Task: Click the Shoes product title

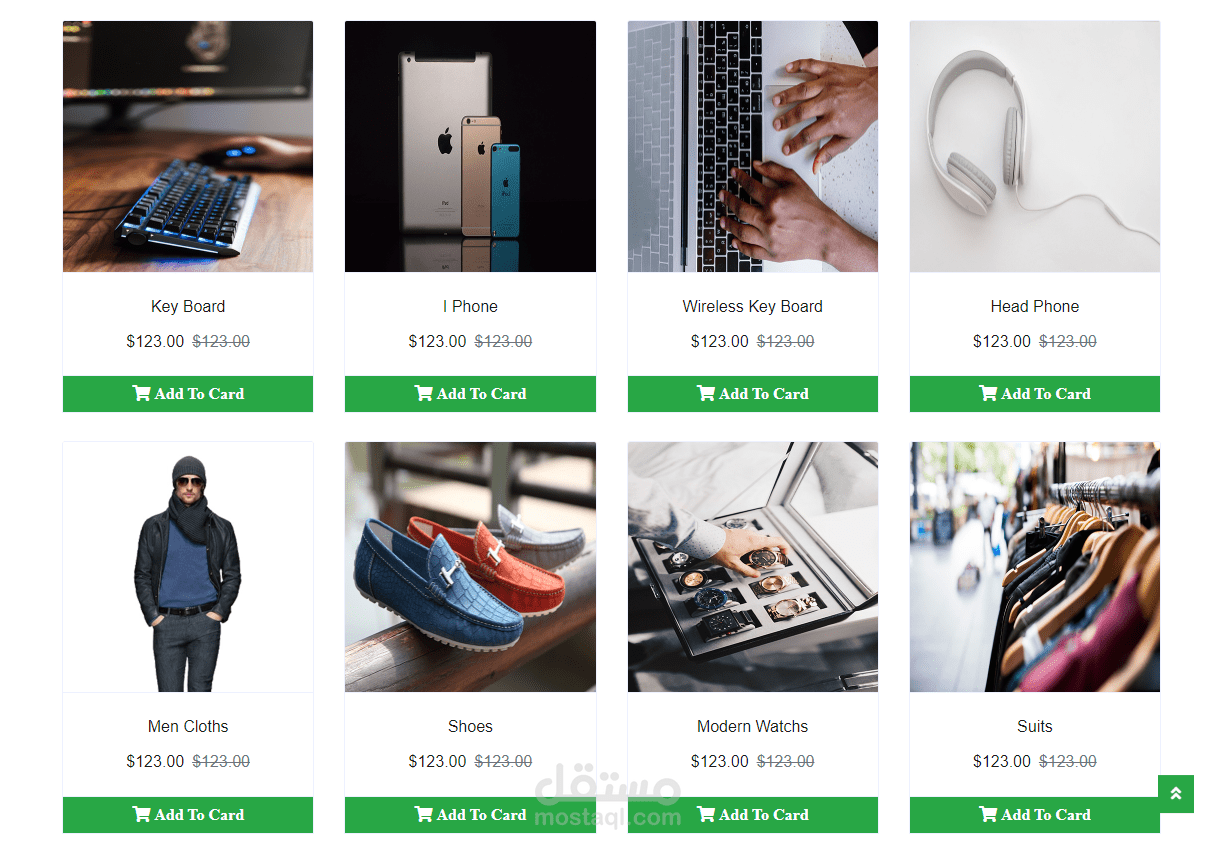Action: (x=470, y=727)
